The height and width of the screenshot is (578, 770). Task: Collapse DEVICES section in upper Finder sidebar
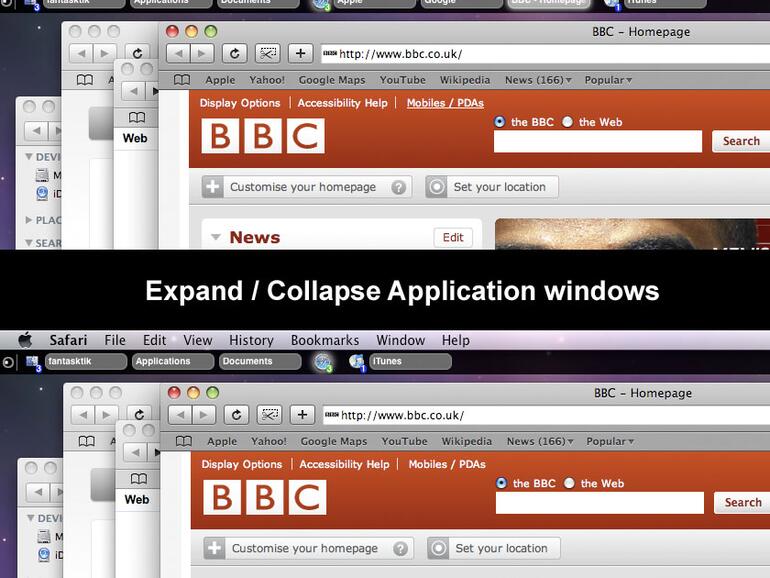click(29, 157)
